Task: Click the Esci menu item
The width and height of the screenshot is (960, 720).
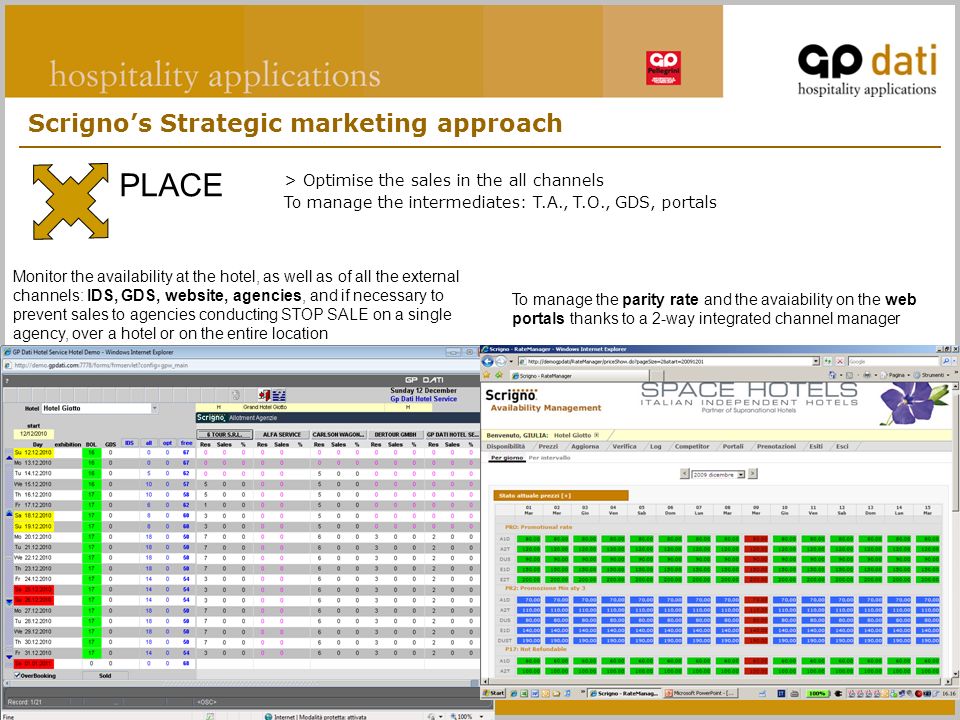Action: [842, 446]
